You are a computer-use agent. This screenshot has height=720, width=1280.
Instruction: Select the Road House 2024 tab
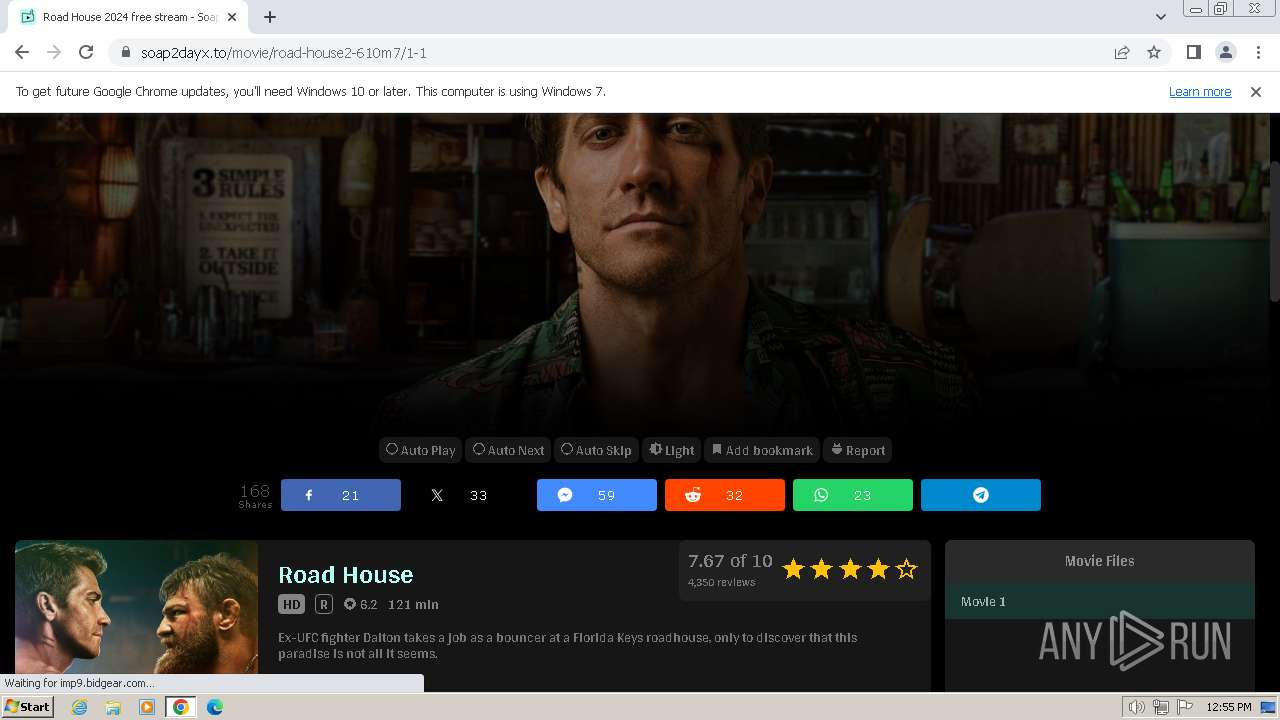(x=128, y=17)
